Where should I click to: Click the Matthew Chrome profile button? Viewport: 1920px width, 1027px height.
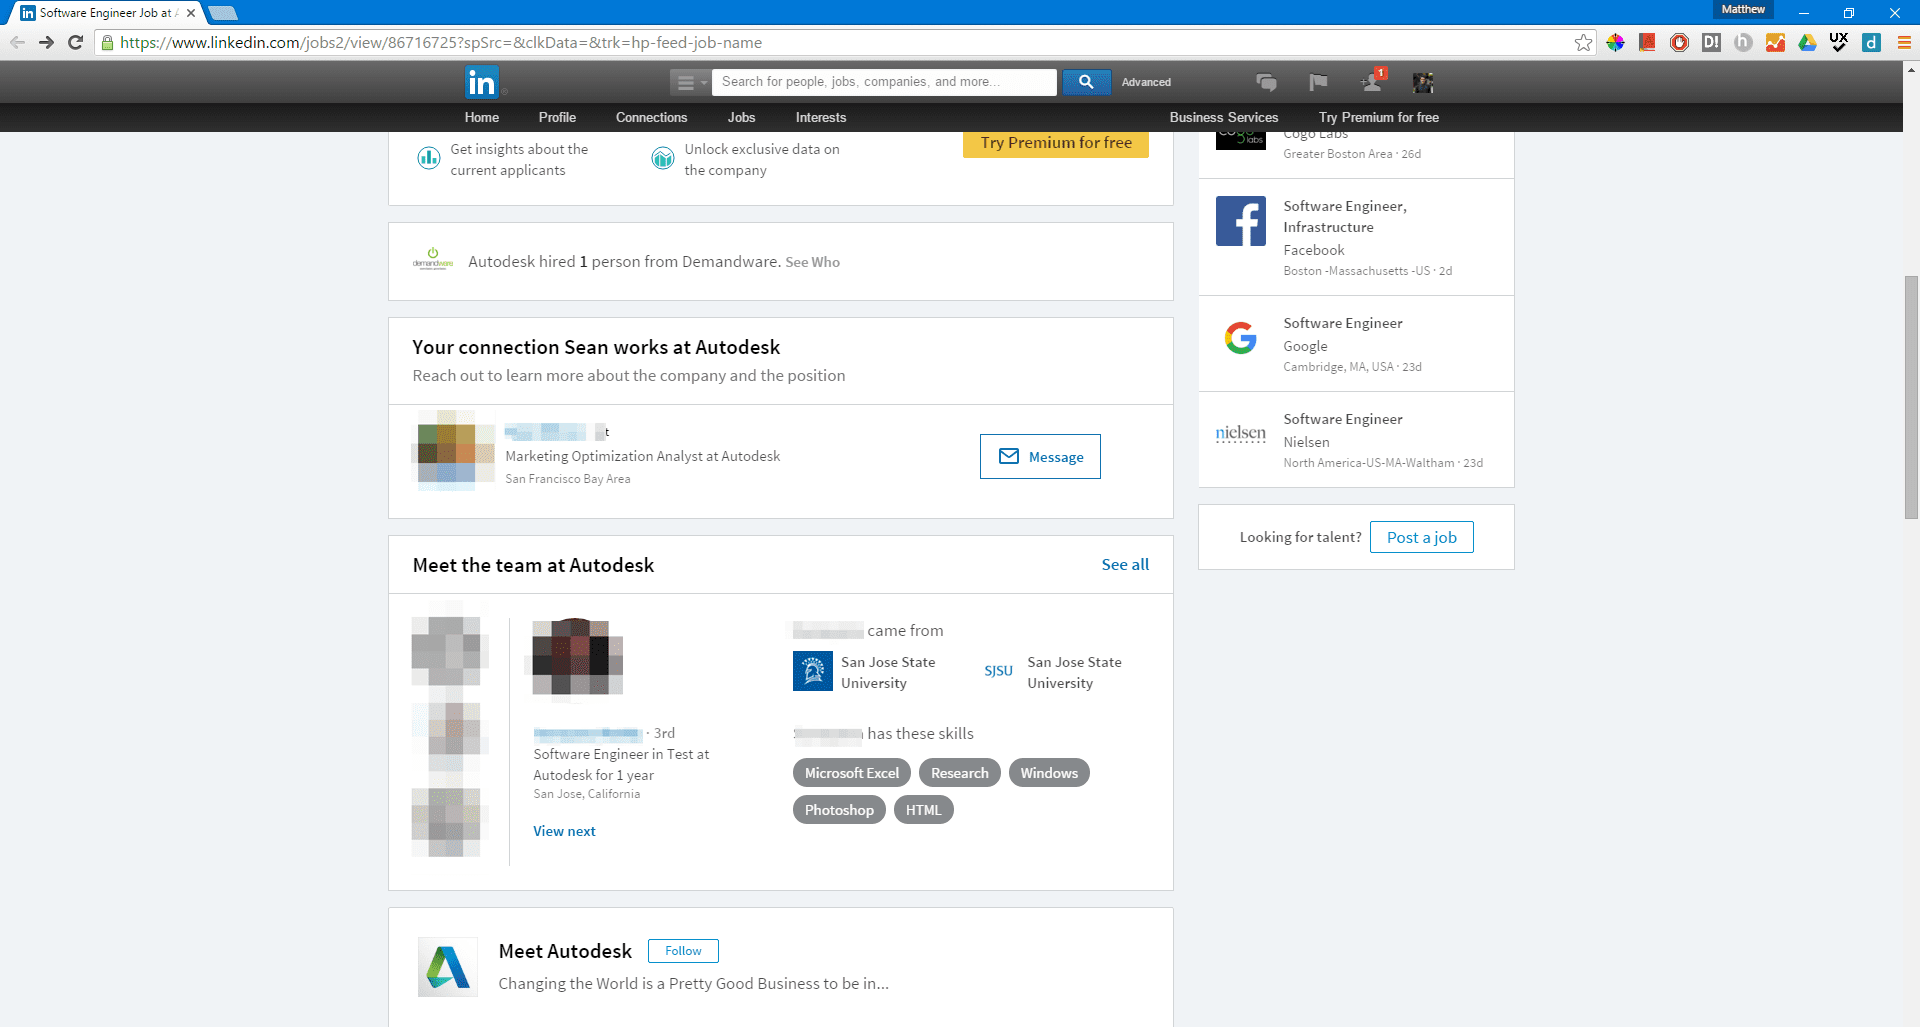(1742, 9)
